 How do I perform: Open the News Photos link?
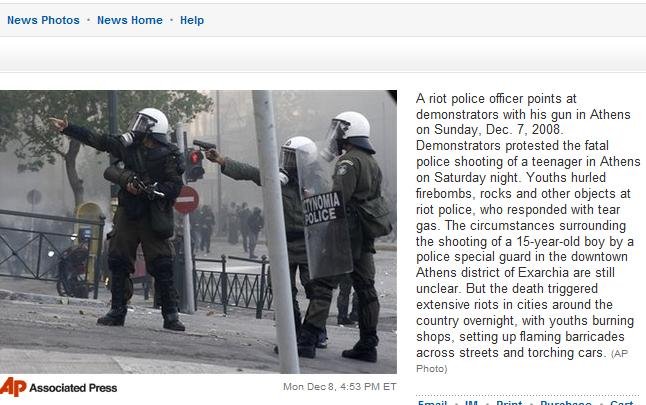click(43, 20)
